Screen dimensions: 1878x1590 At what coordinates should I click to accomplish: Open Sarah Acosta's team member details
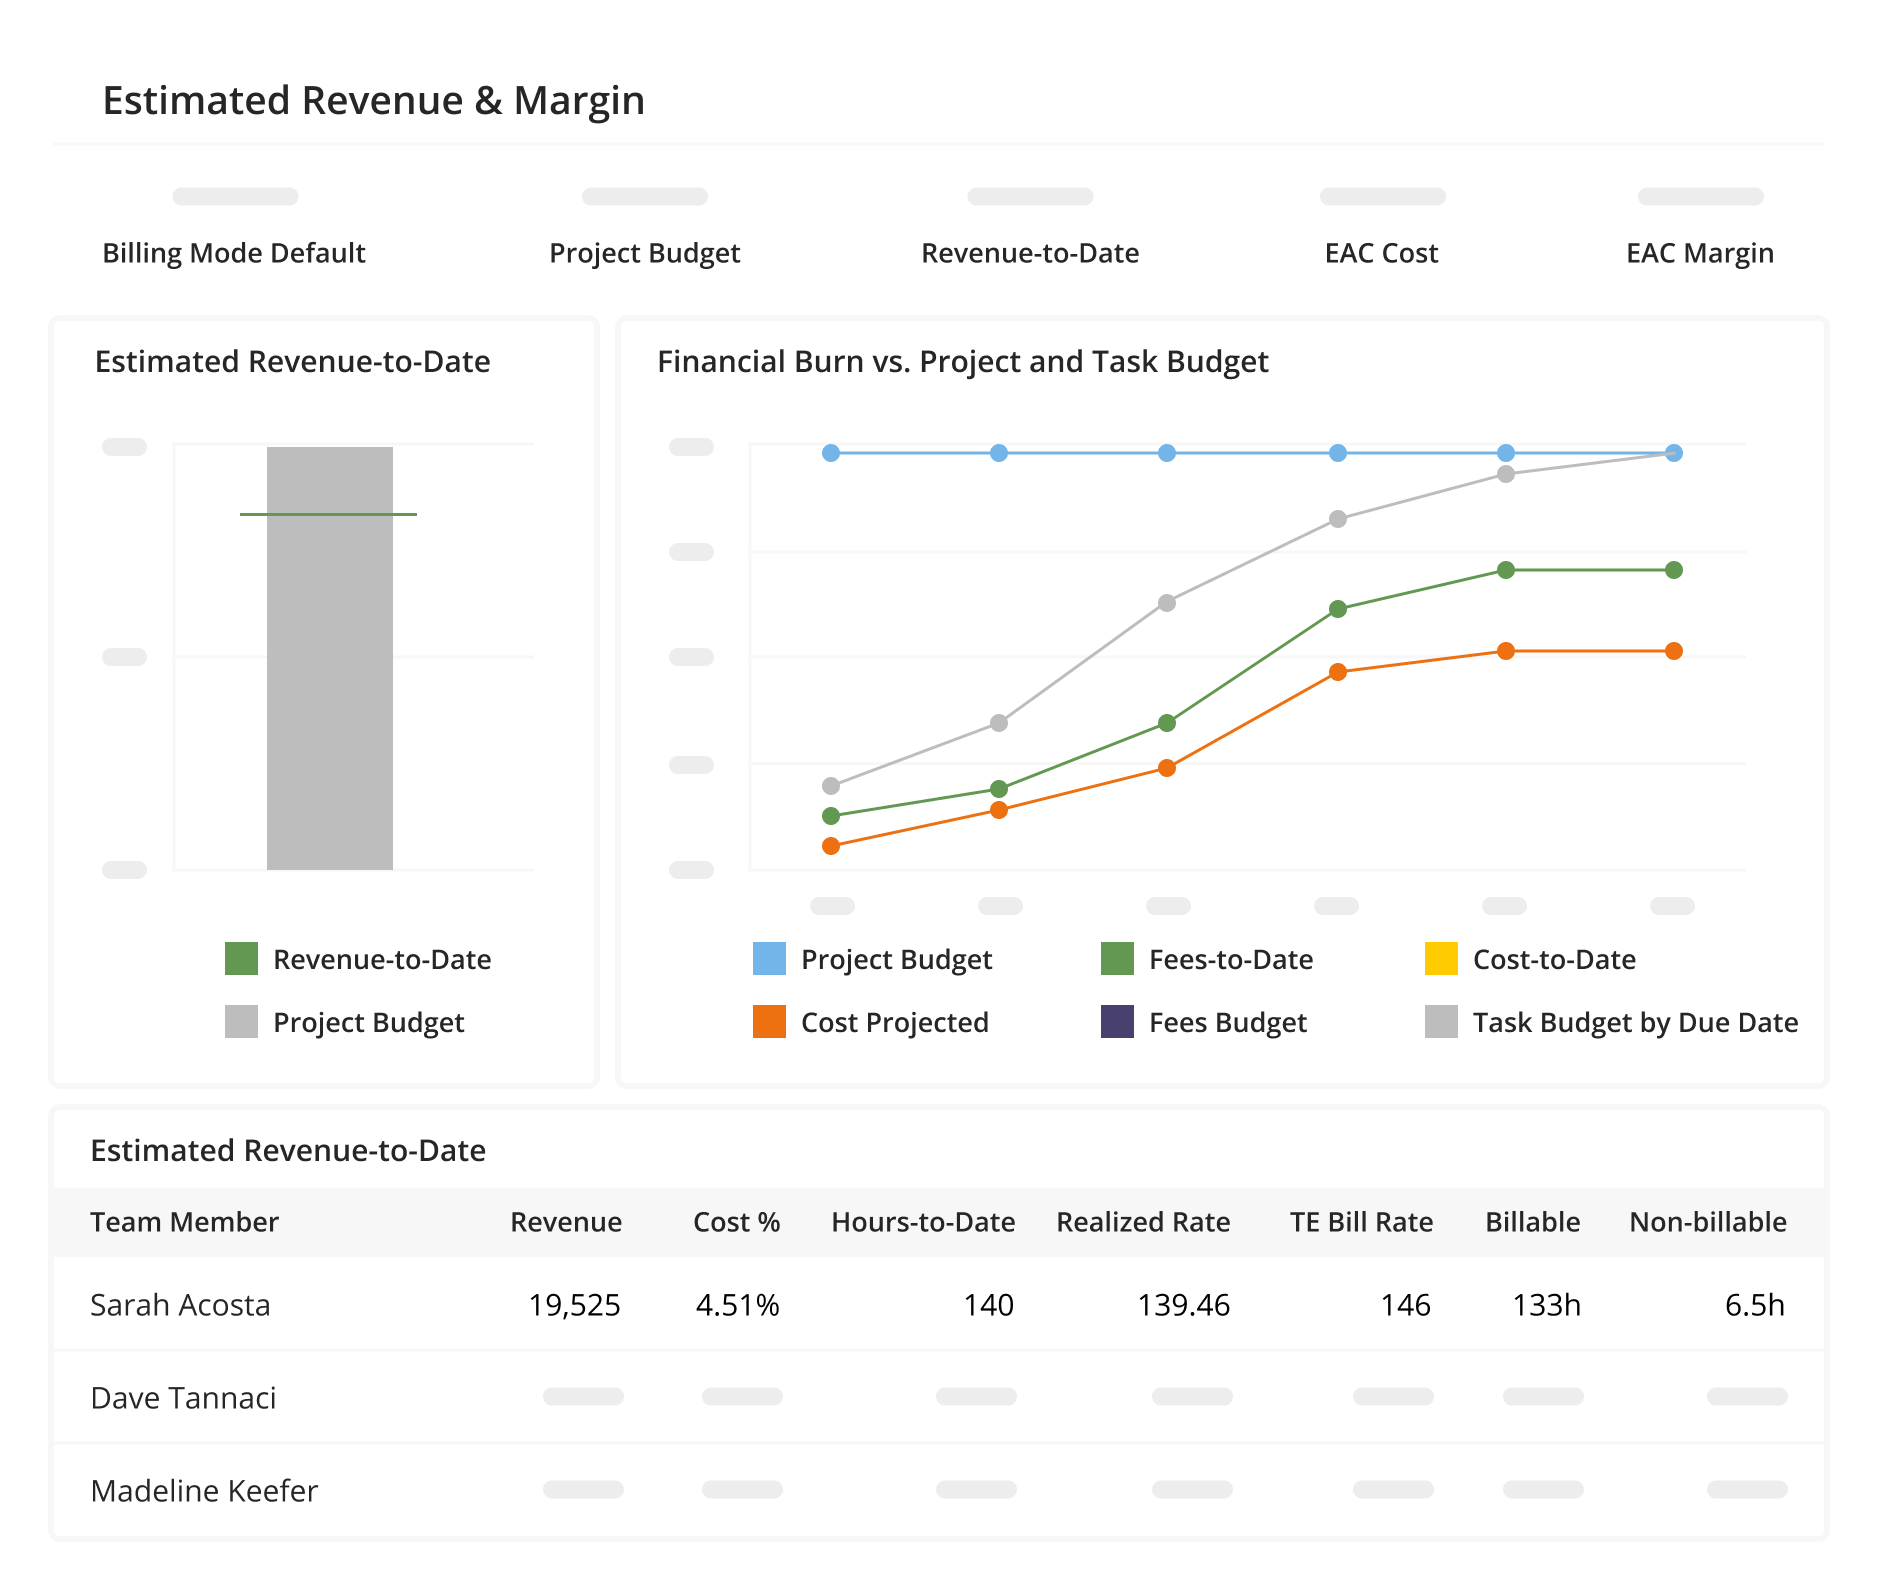pyautogui.click(x=180, y=1304)
